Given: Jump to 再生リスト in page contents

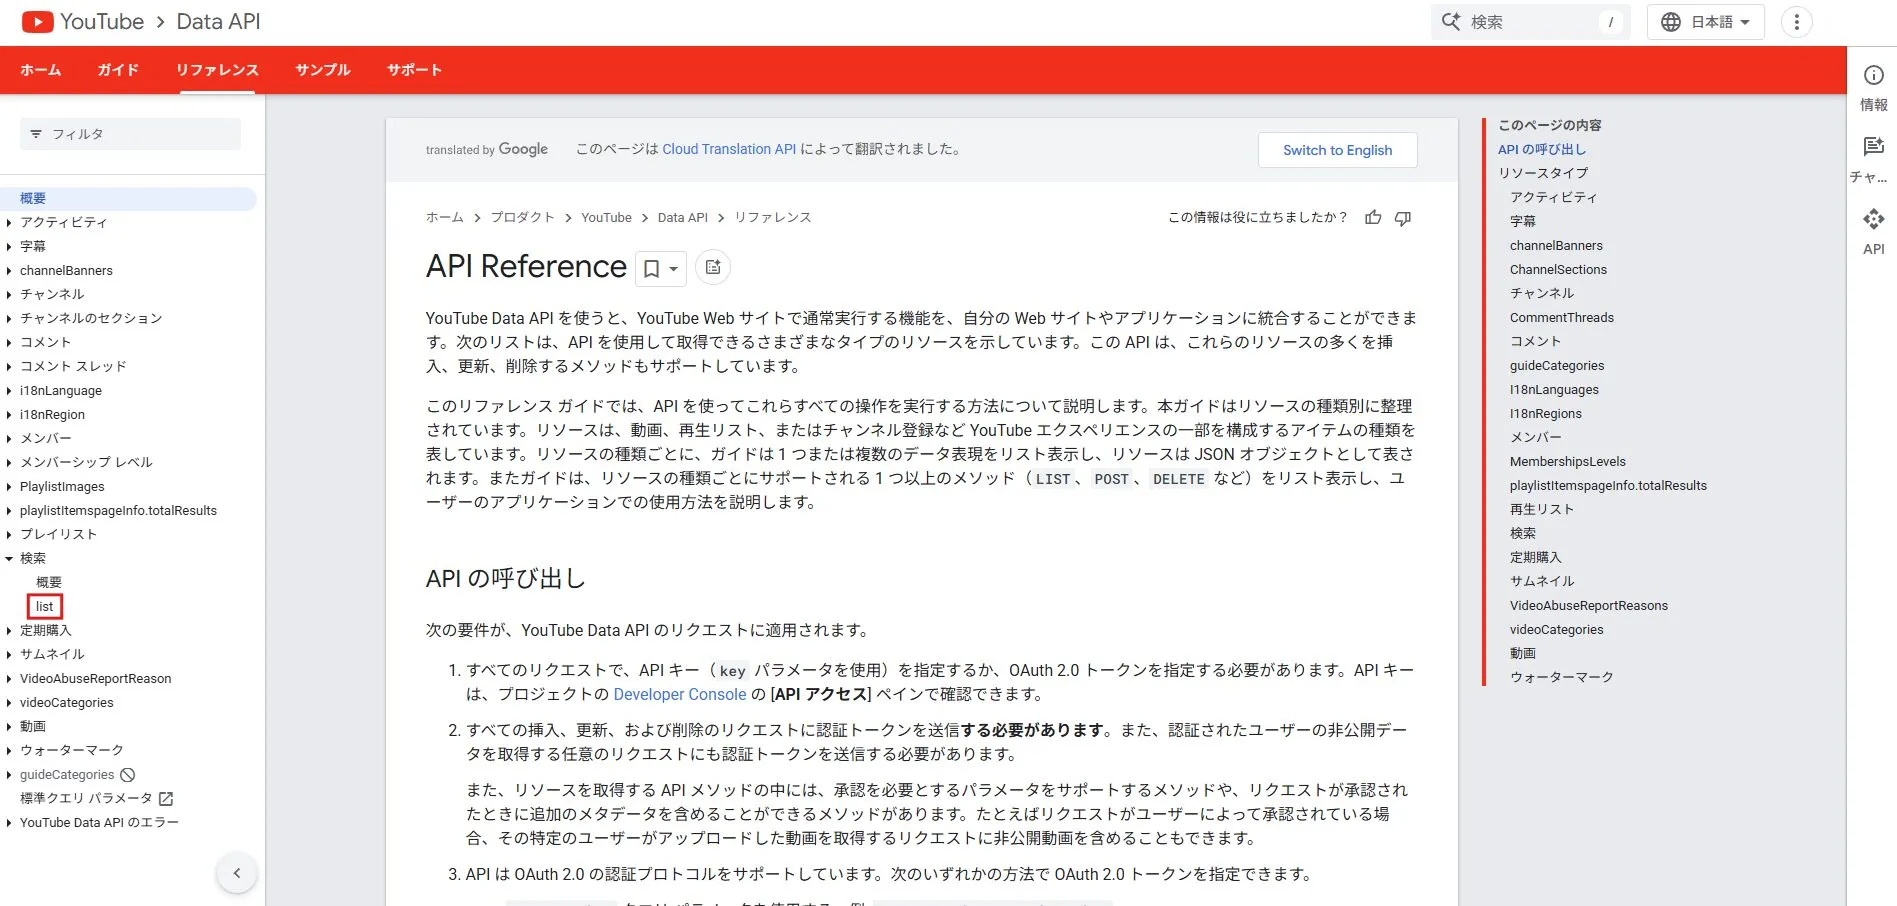Looking at the screenshot, I should tap(1542, 510).
